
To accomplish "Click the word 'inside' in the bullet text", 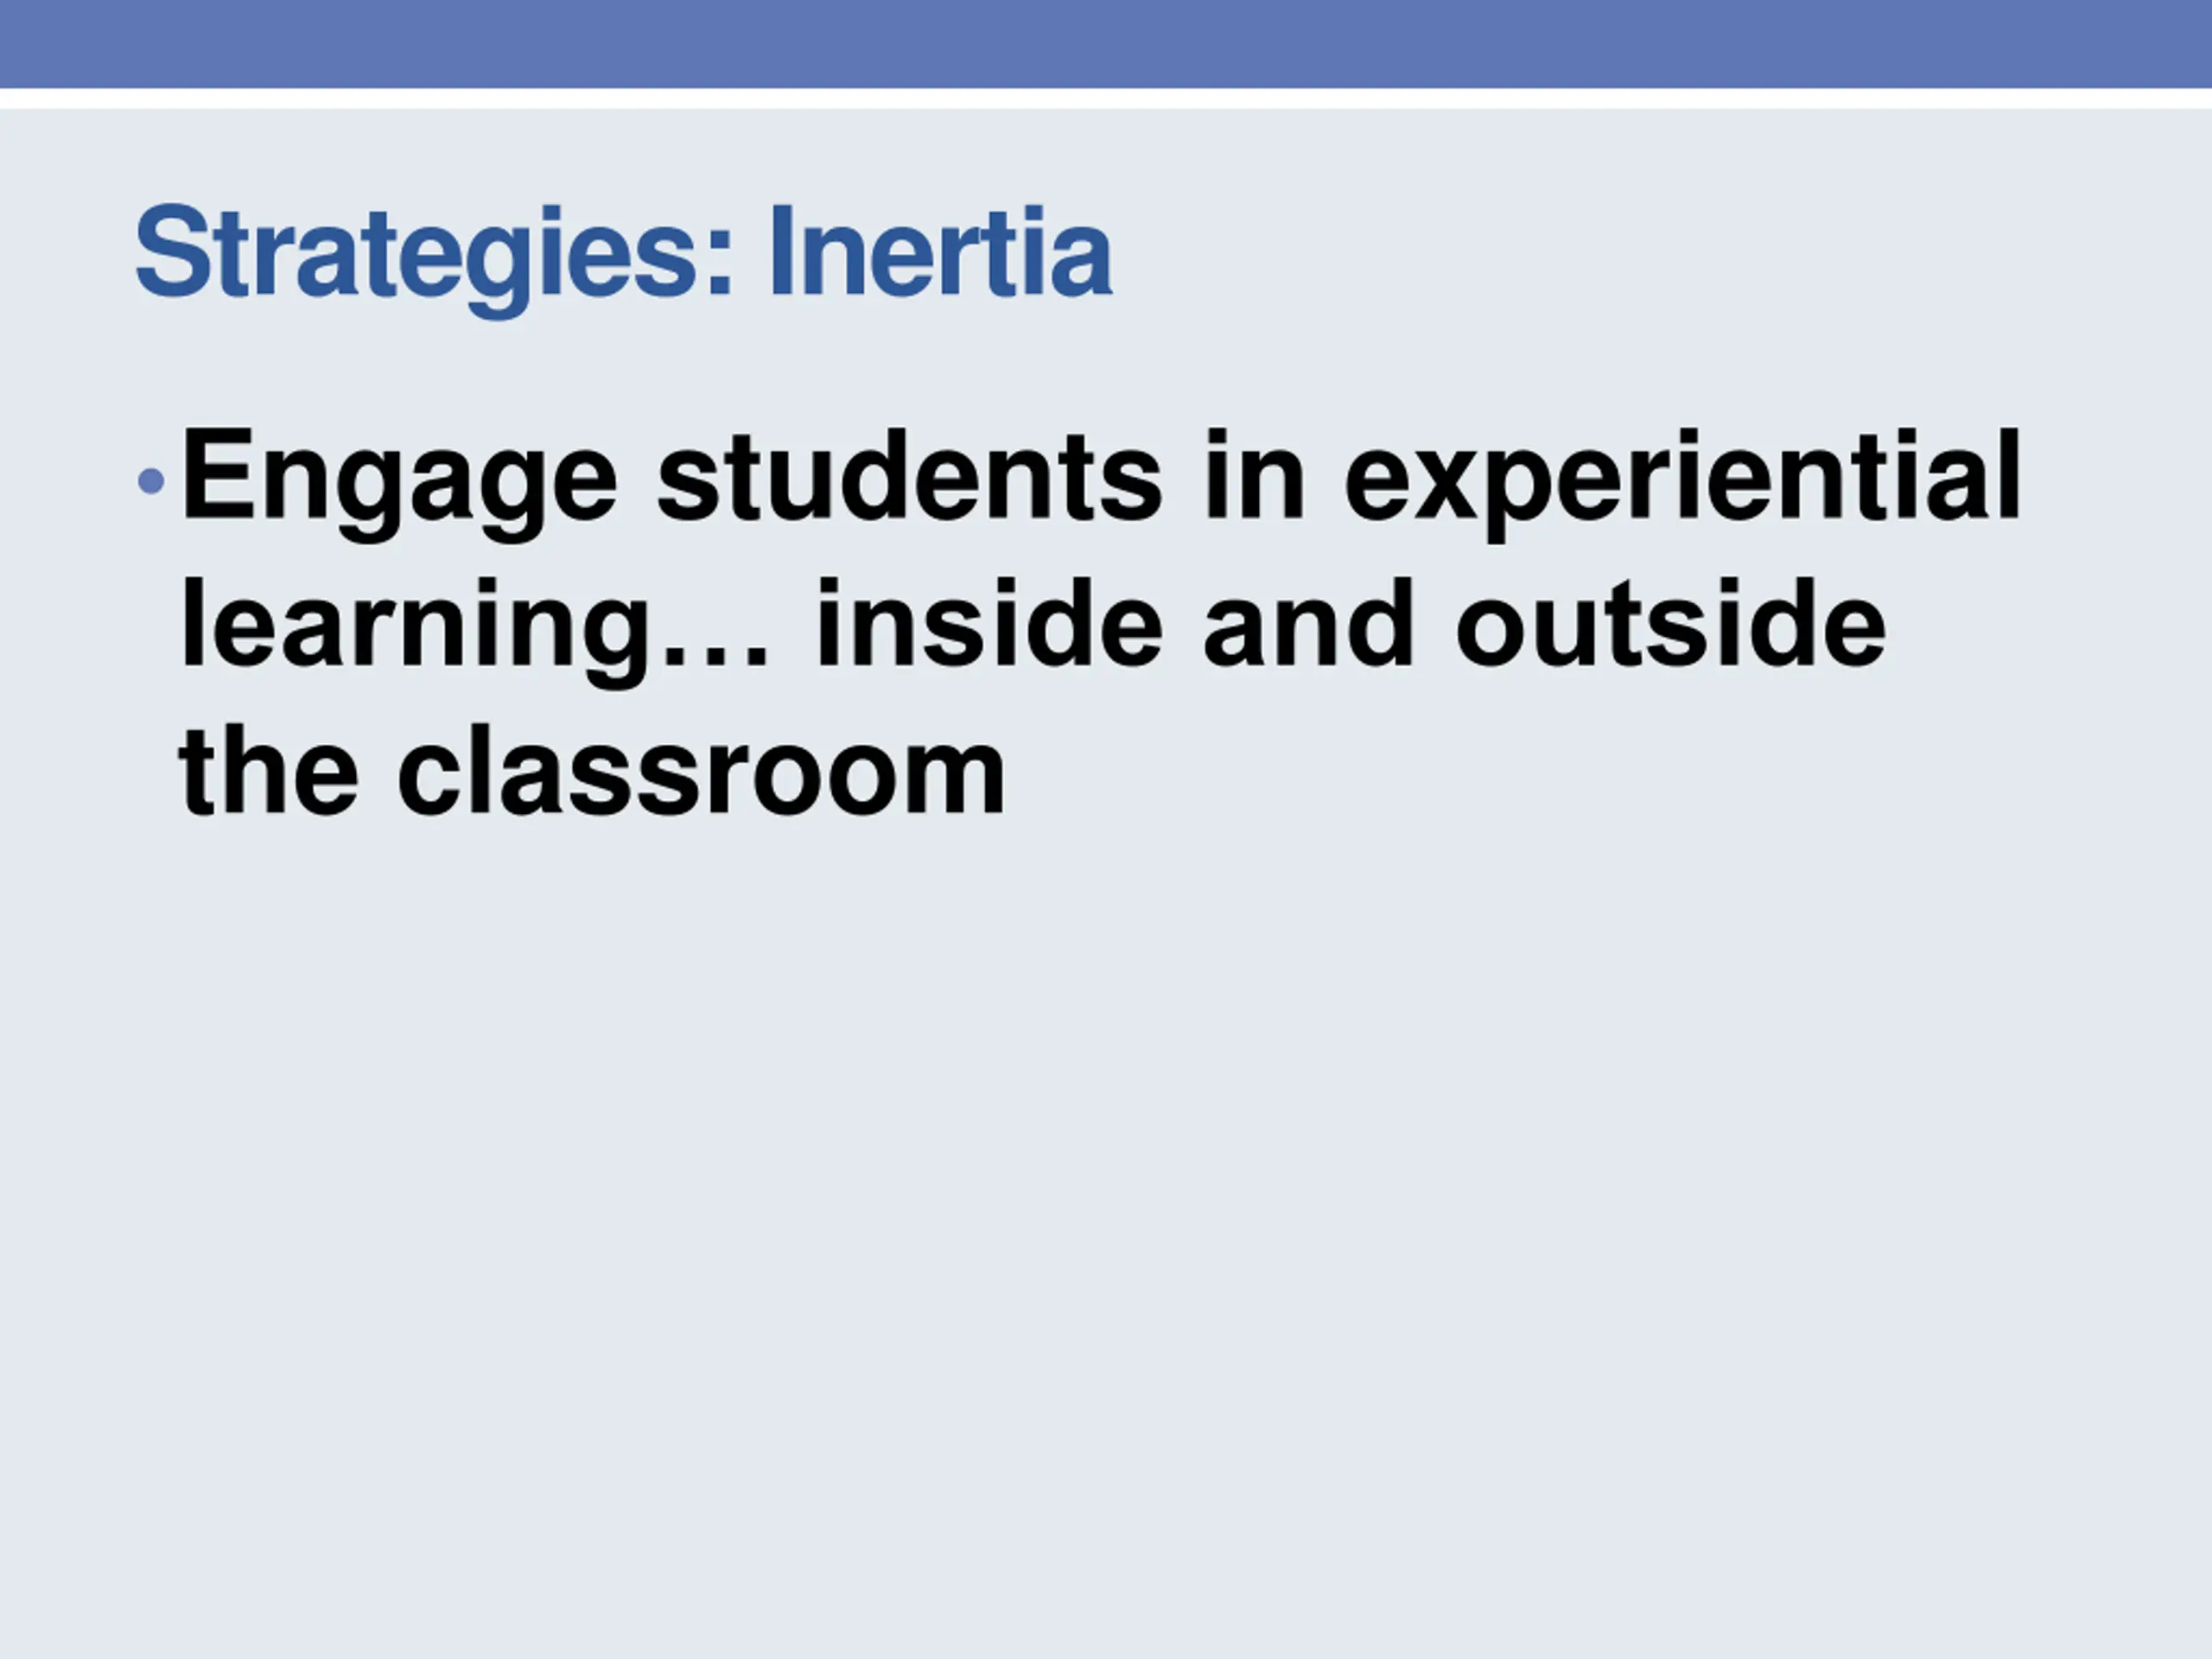I will [x=990, y=622].
